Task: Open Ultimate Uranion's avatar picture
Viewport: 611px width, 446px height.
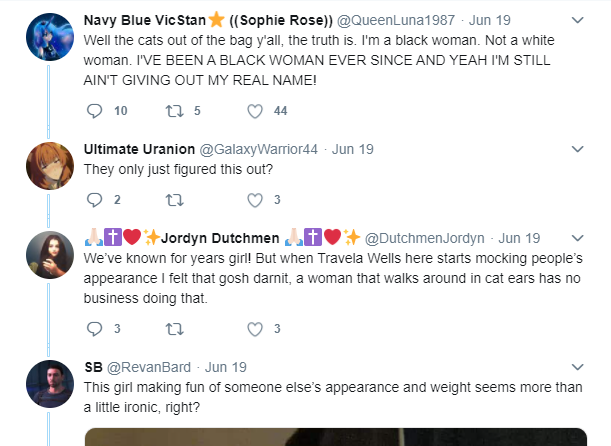Action: (50, 166)
